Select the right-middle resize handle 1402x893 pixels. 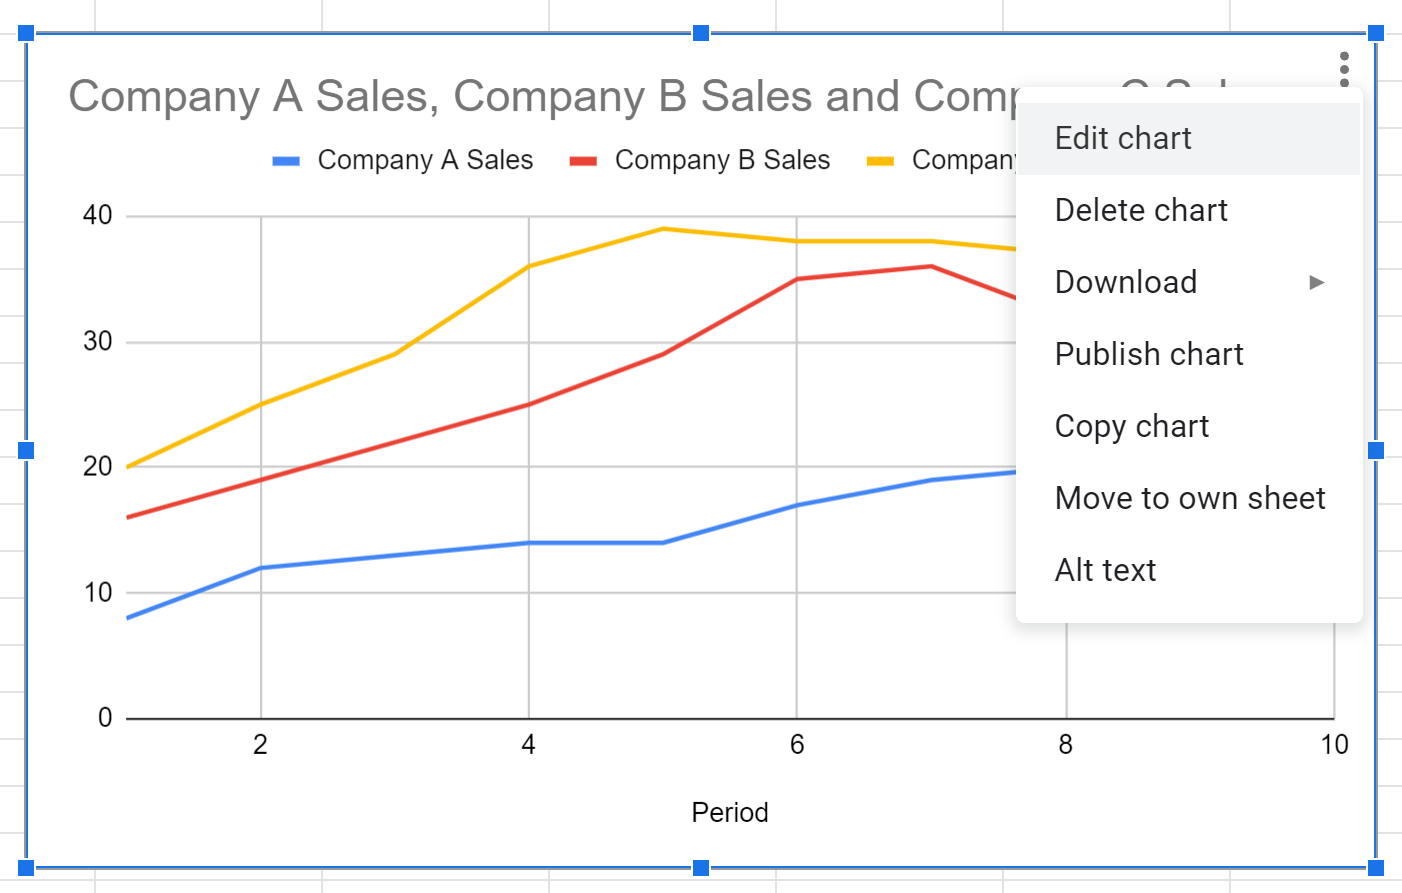[x=1376, y=451]
